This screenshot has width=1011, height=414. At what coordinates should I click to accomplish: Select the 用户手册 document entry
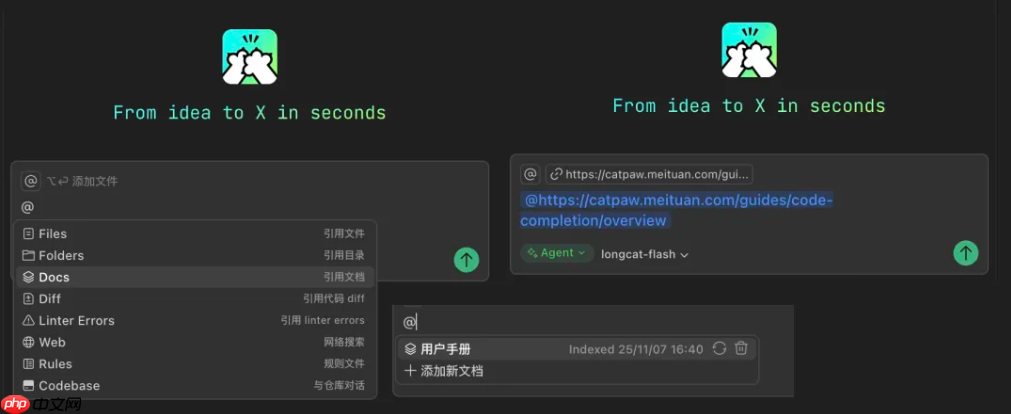click(x=576, y=349)
